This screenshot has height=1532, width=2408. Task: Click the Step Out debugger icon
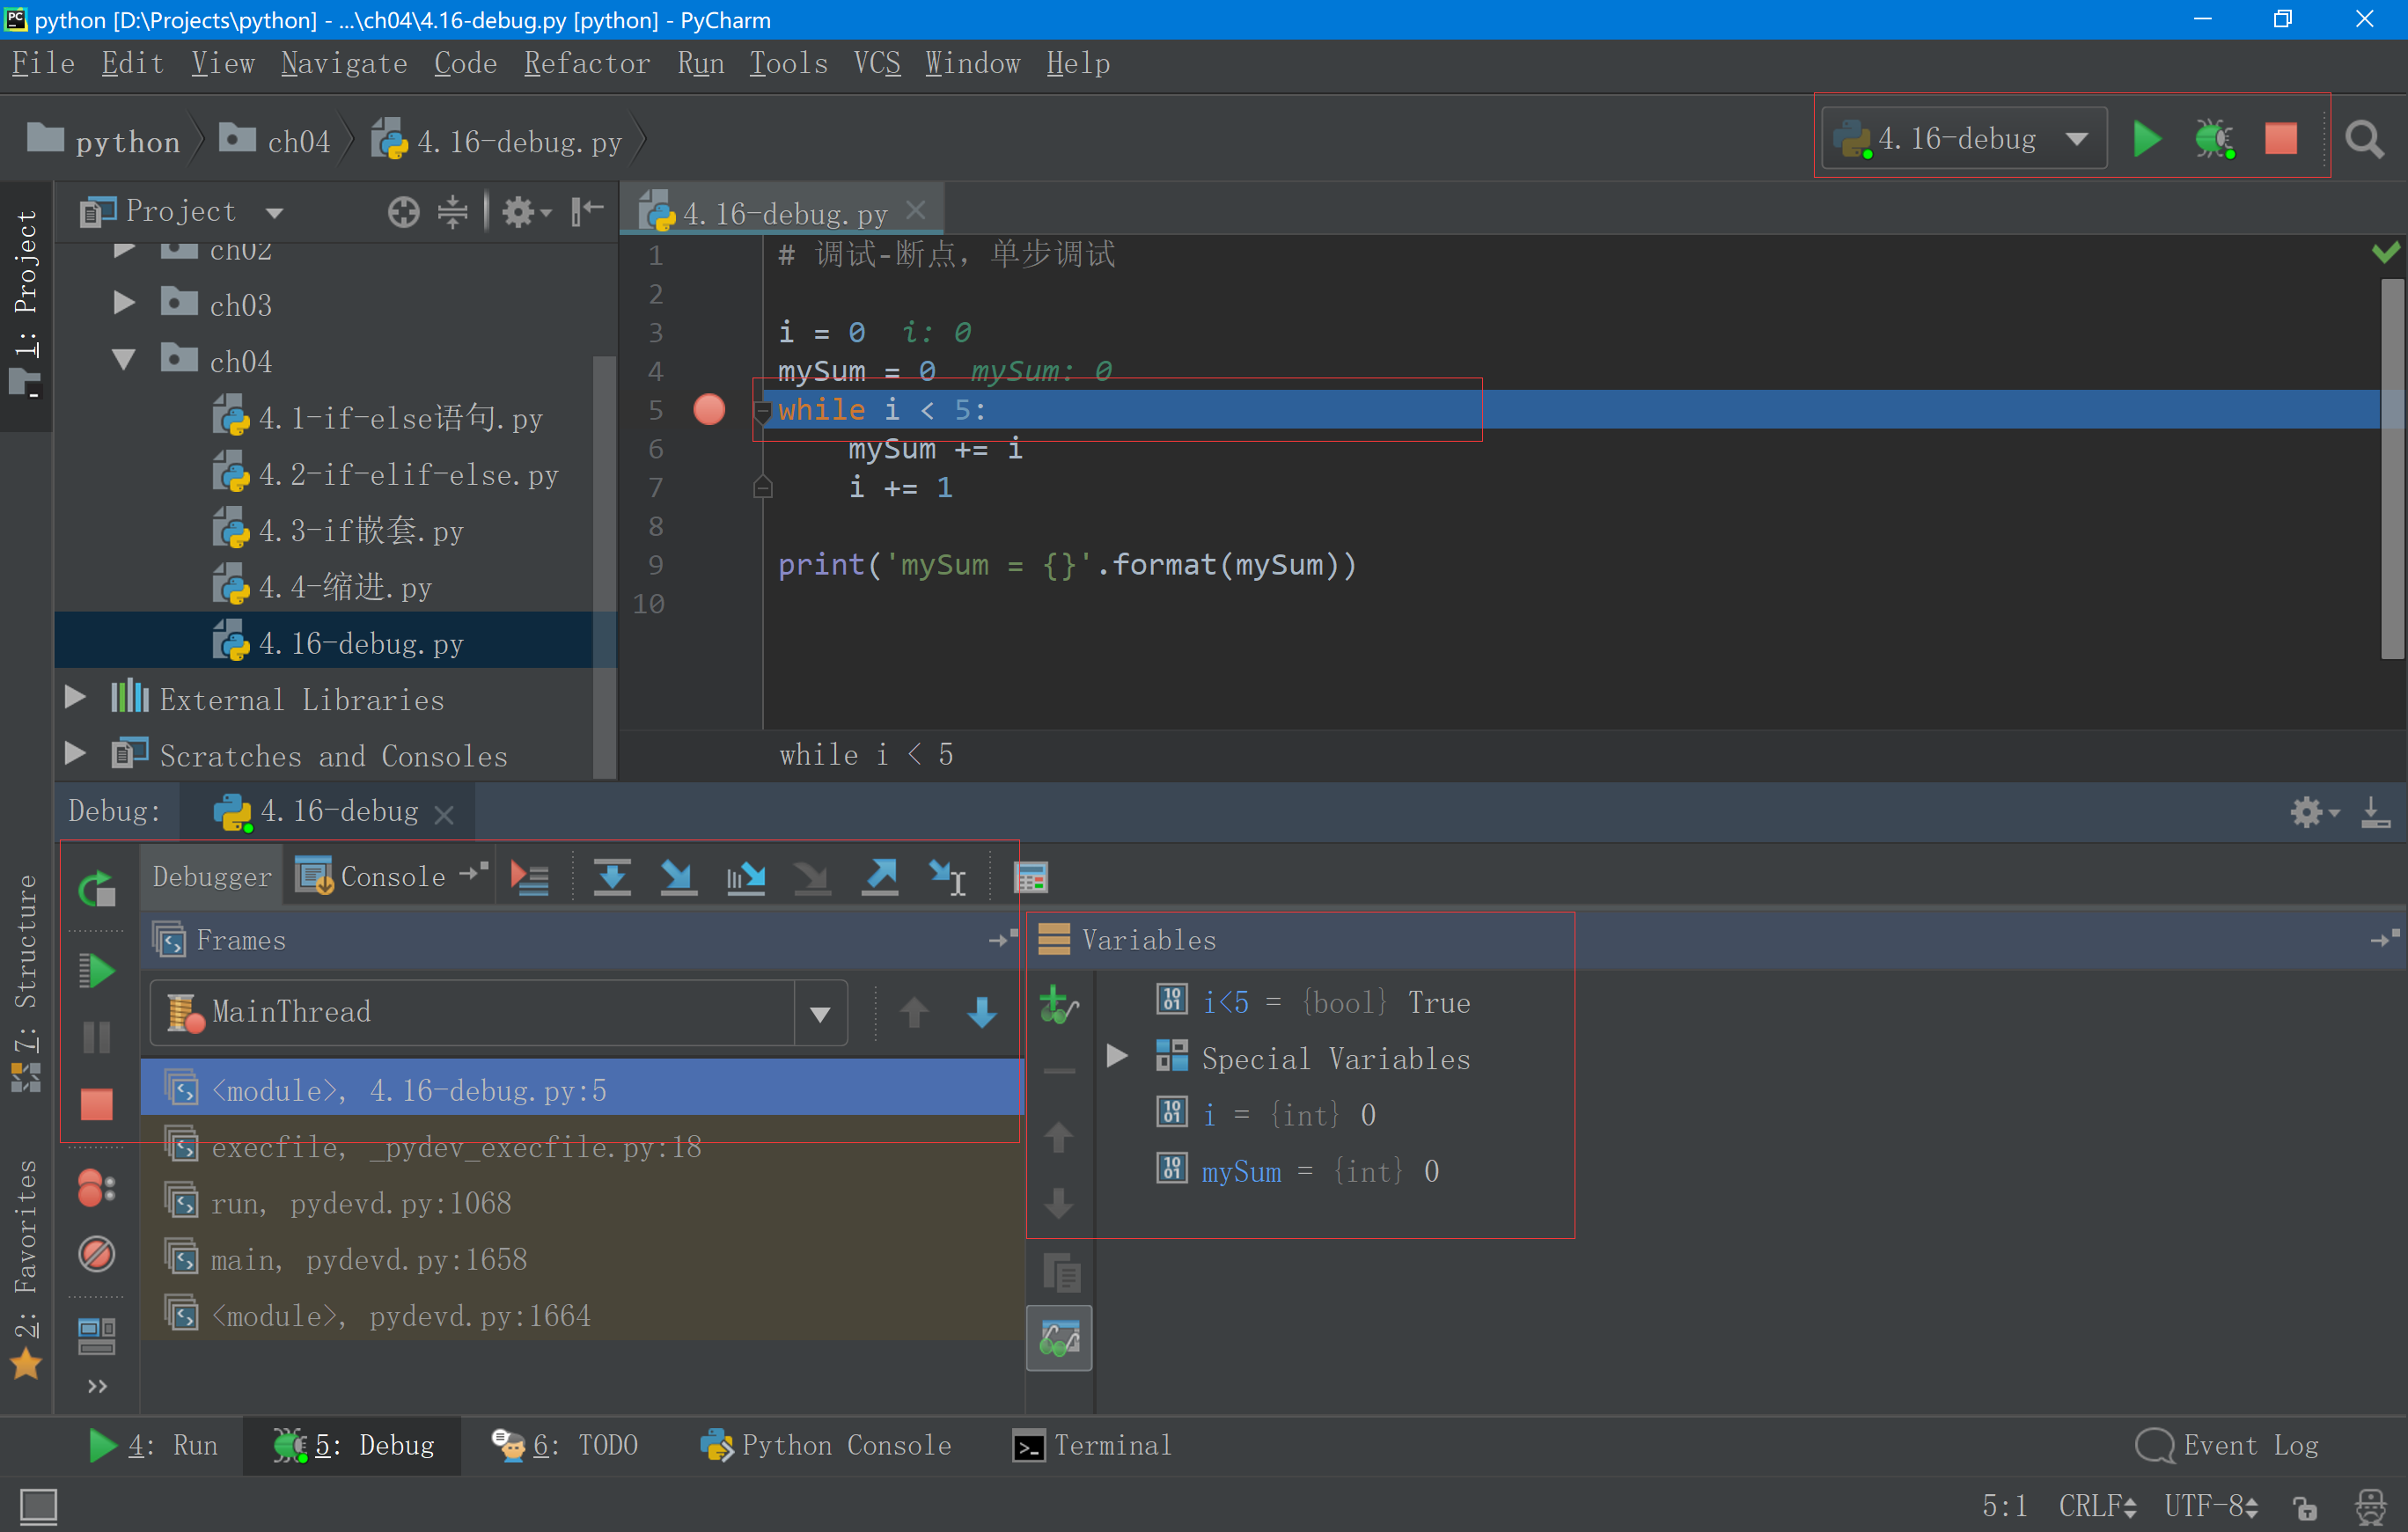point(880,877)
